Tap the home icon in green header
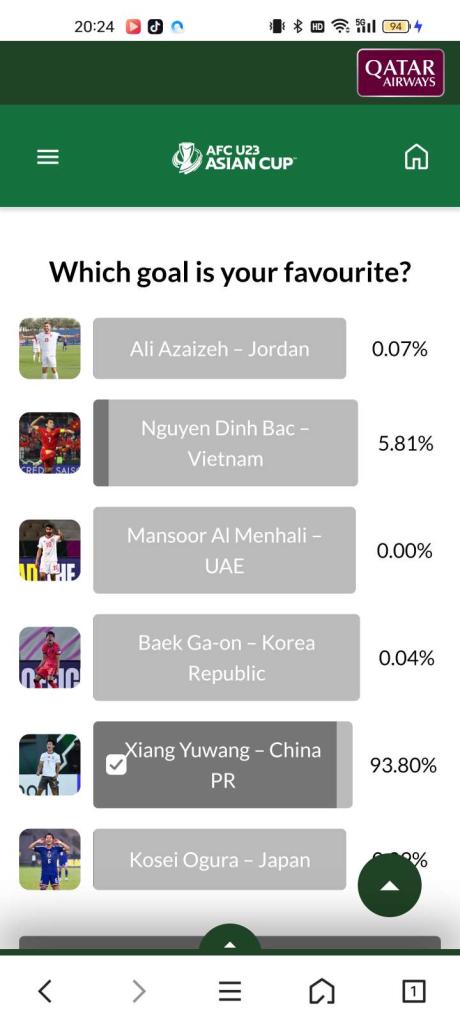 pos(417,157)
